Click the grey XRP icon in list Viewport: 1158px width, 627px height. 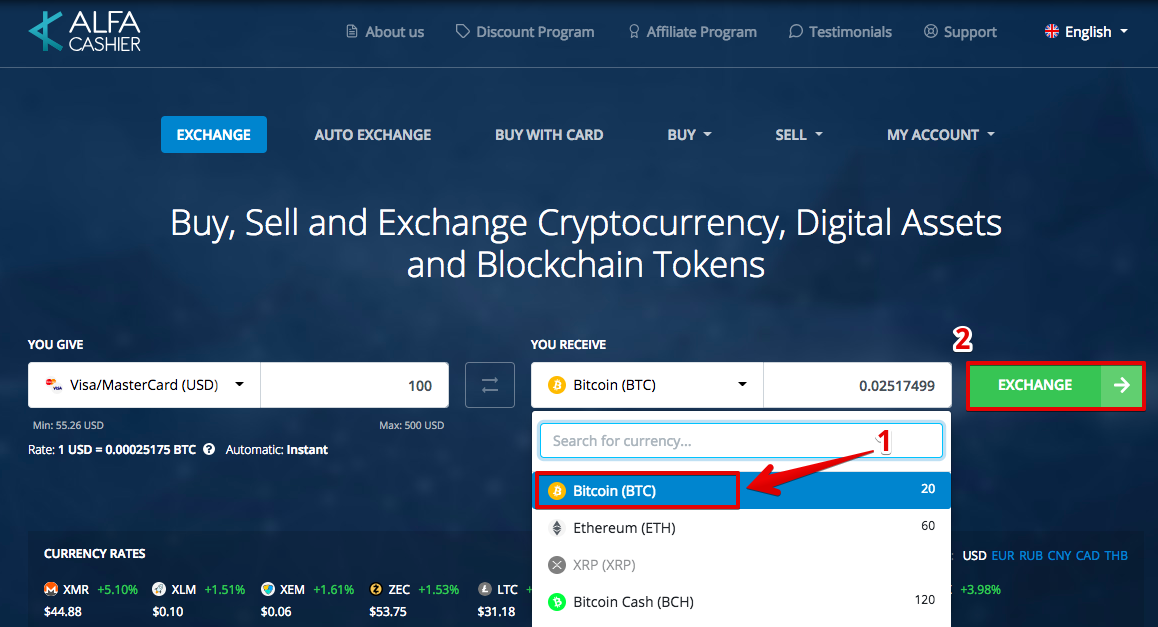(x=557, y=565)
